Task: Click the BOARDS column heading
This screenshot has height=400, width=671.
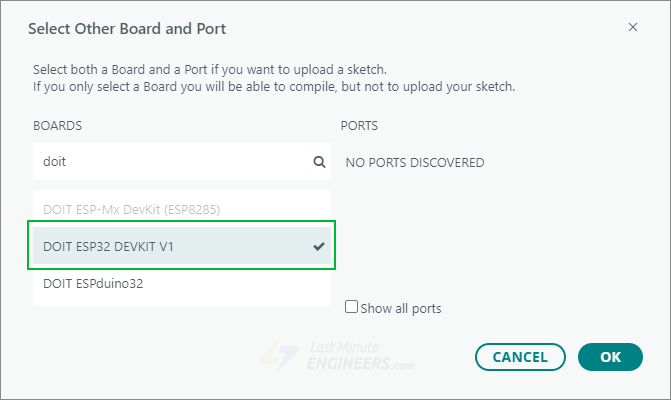Action: (x=57, y=126)
